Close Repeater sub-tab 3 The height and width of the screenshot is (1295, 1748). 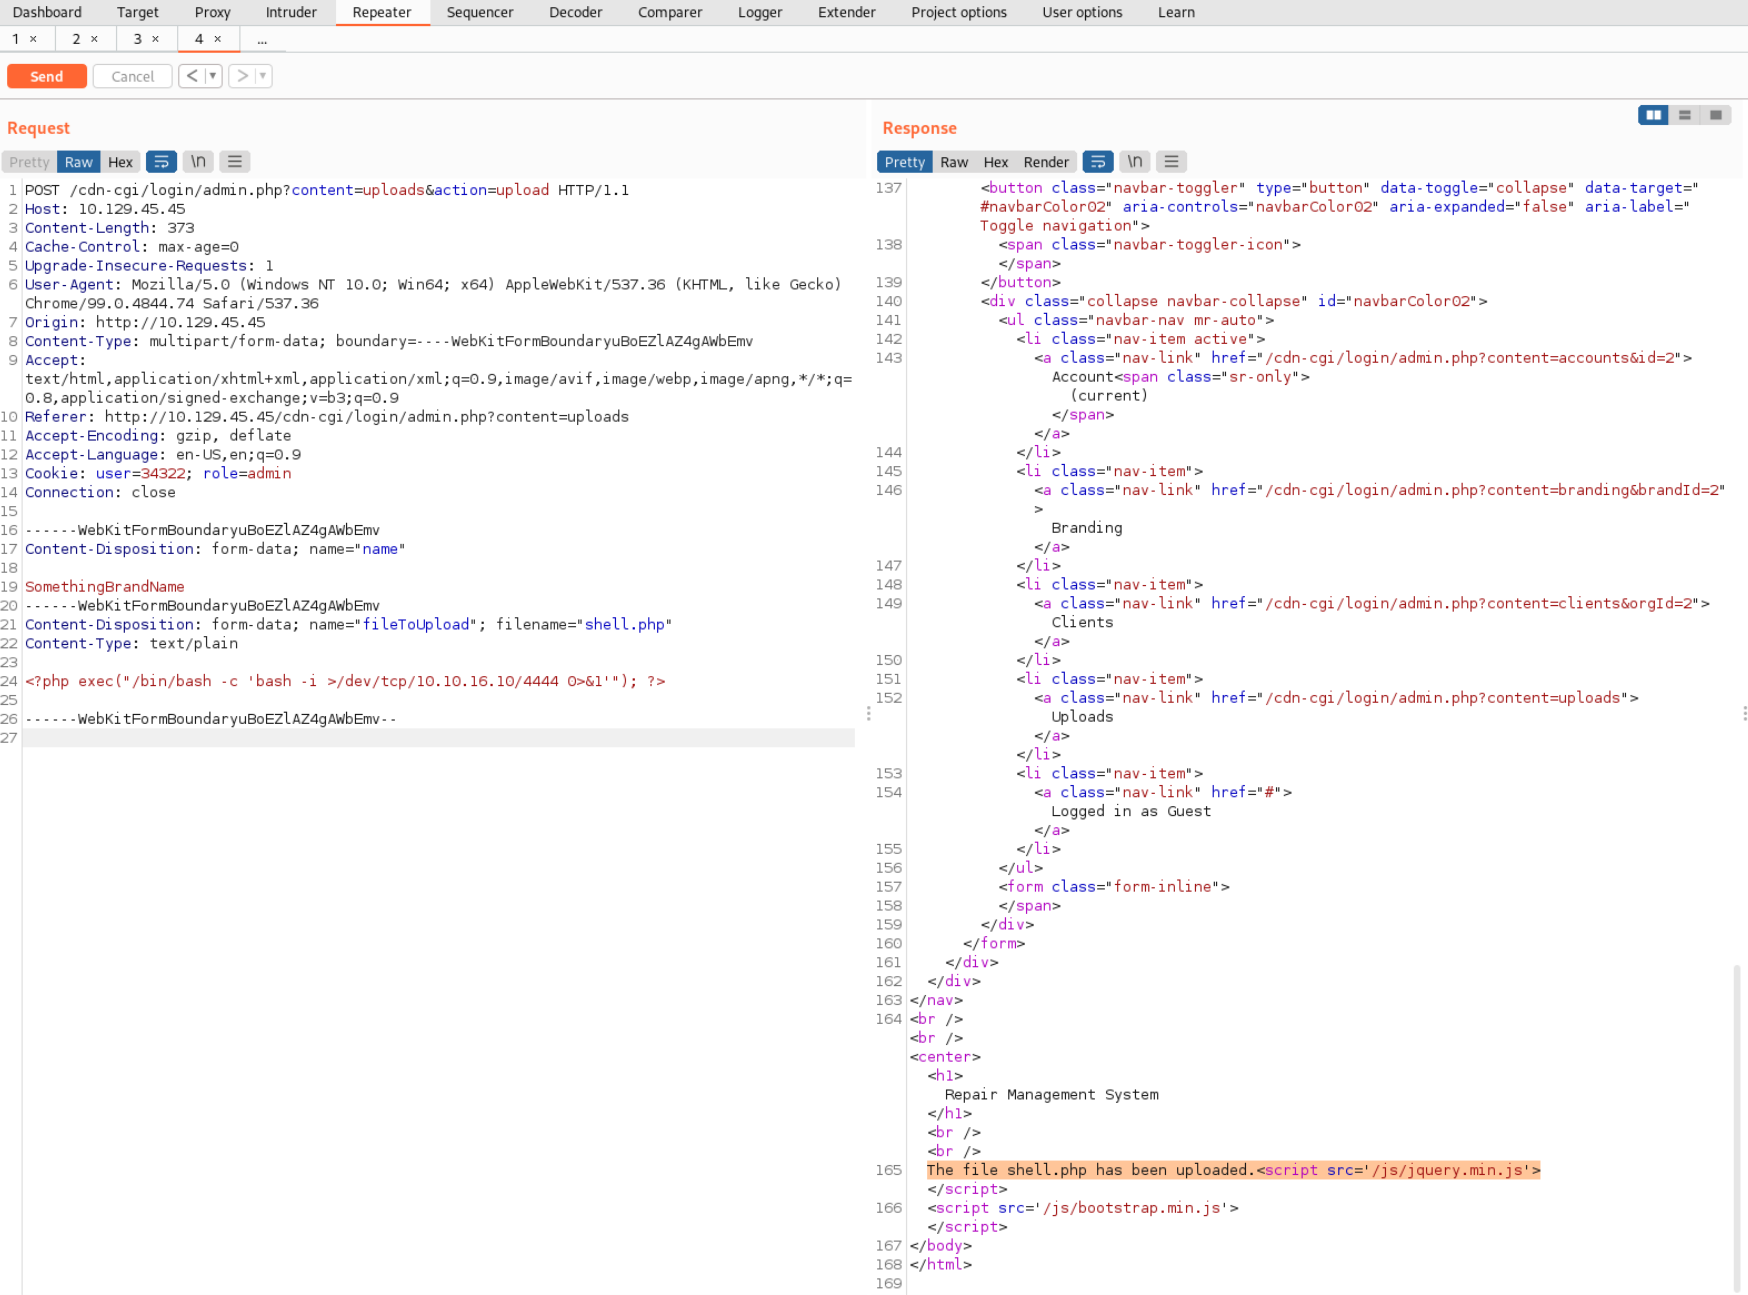pyautogui.click(x=155, y=39)
